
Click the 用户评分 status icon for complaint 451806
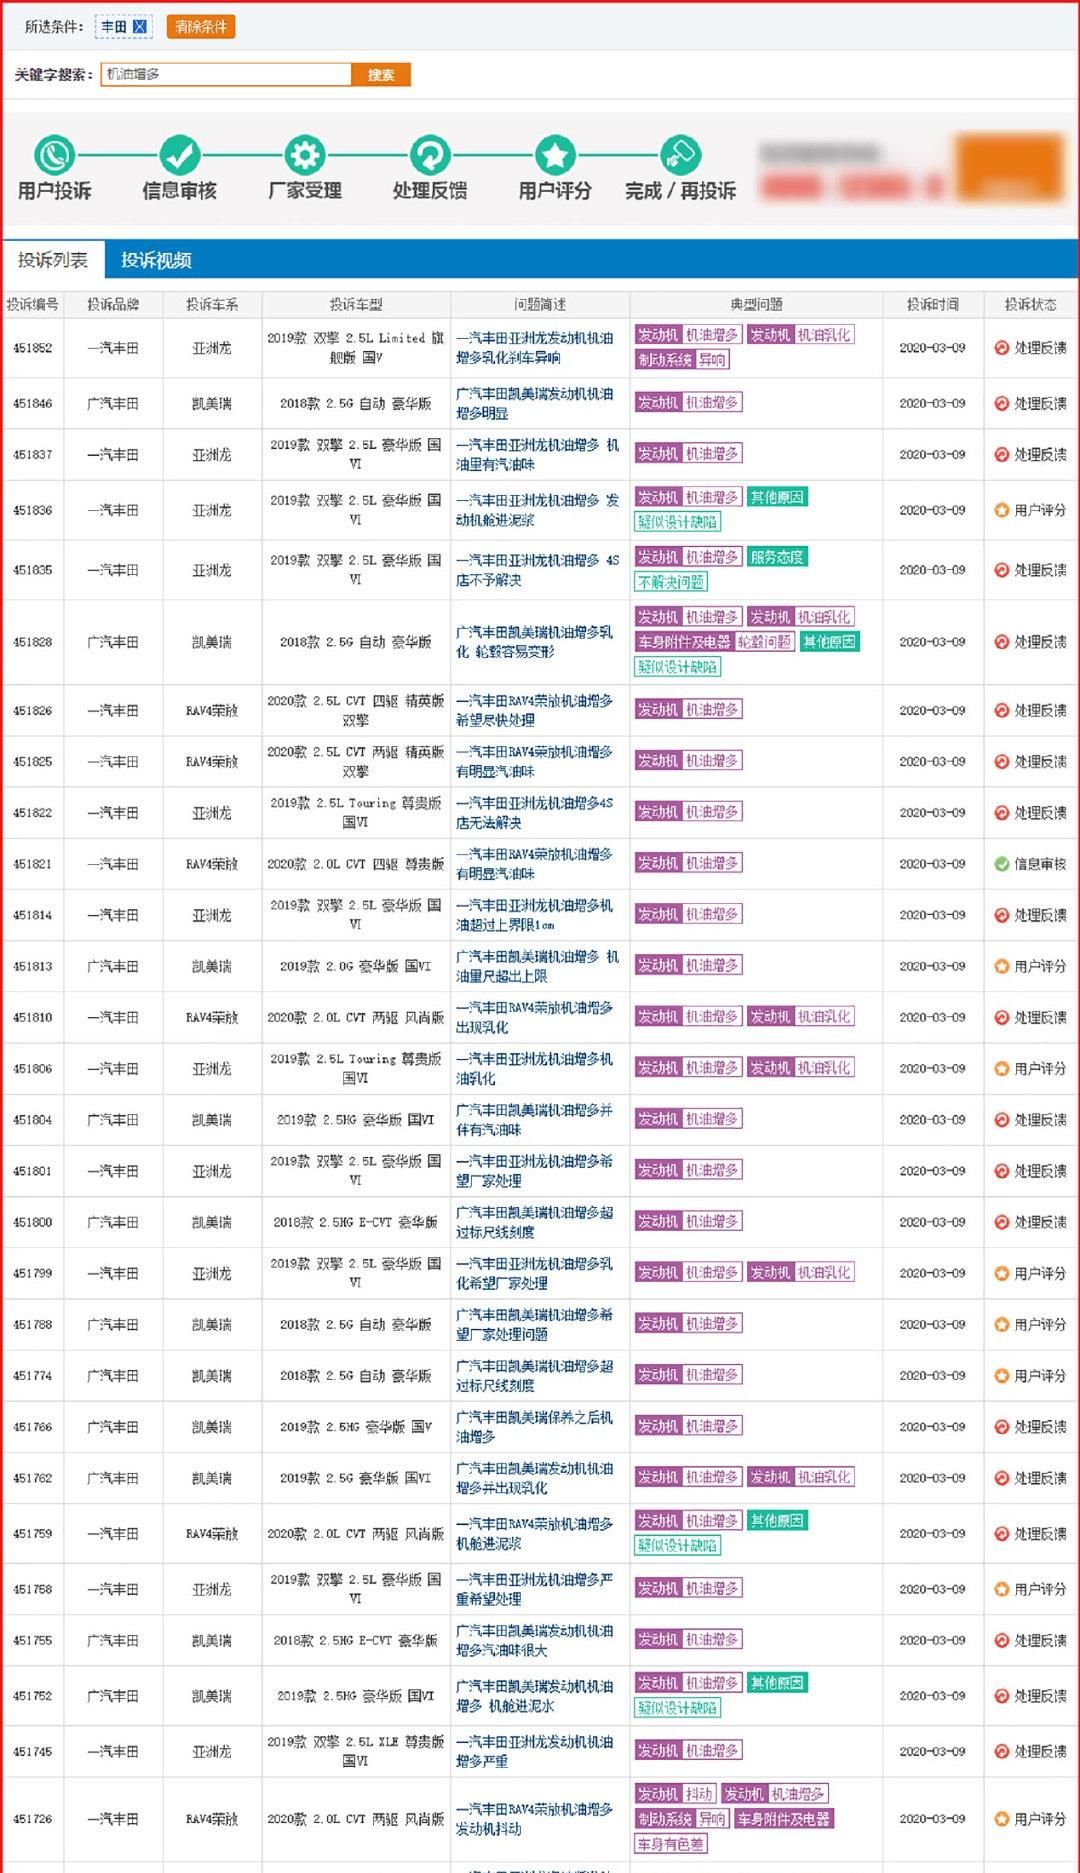(x=1001, y=1069)
